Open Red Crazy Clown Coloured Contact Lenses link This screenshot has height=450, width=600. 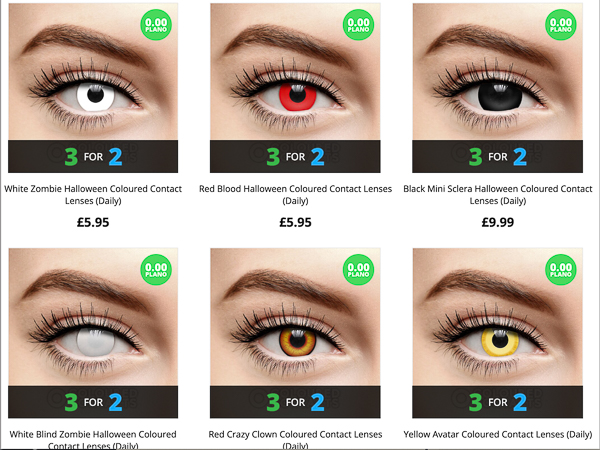click(x=295, y=440)
